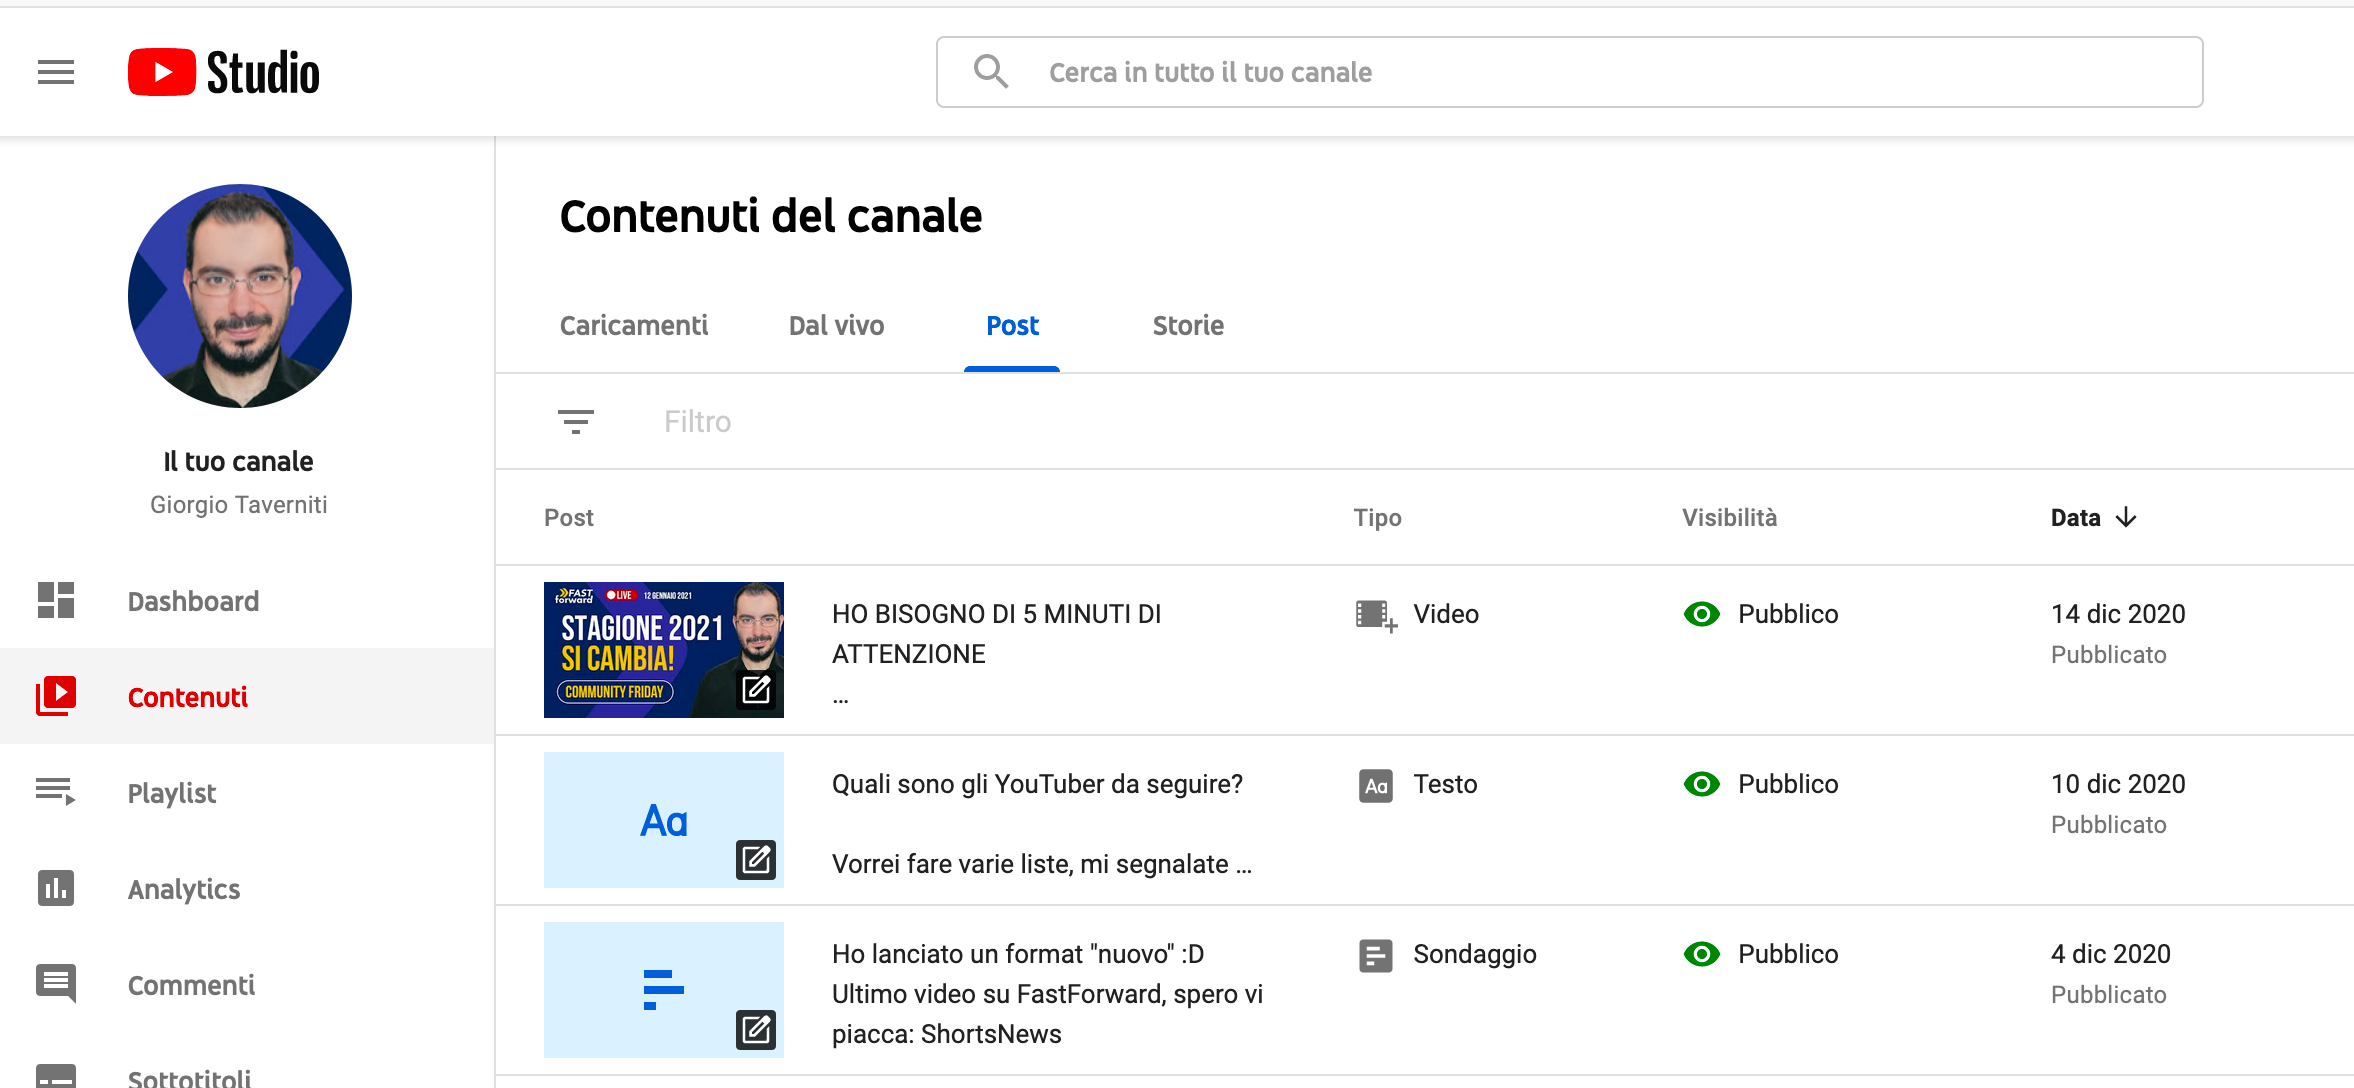This screenshot has width=2354, height=1088.
Task: Click the 'Testo' type text
Action: click(1445, 784)
